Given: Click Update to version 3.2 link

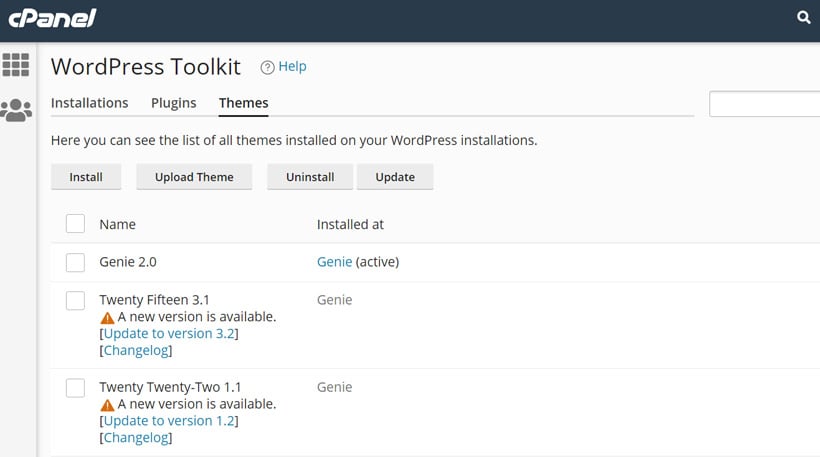Looking at the screenshot, I should click(x=169, y=334).
